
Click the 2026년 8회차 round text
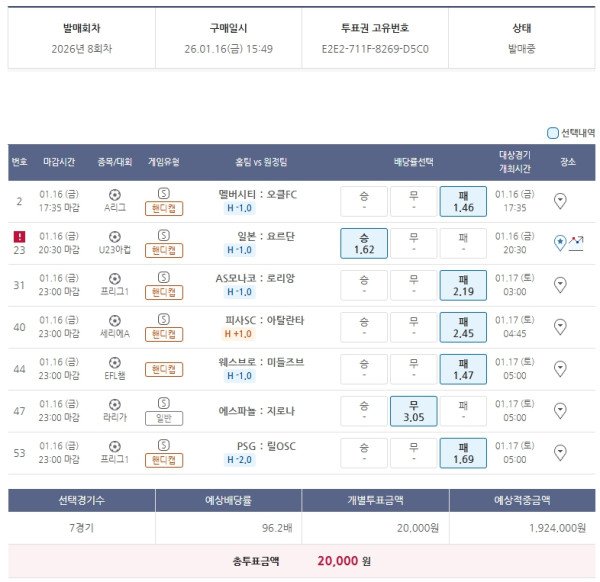82,49
